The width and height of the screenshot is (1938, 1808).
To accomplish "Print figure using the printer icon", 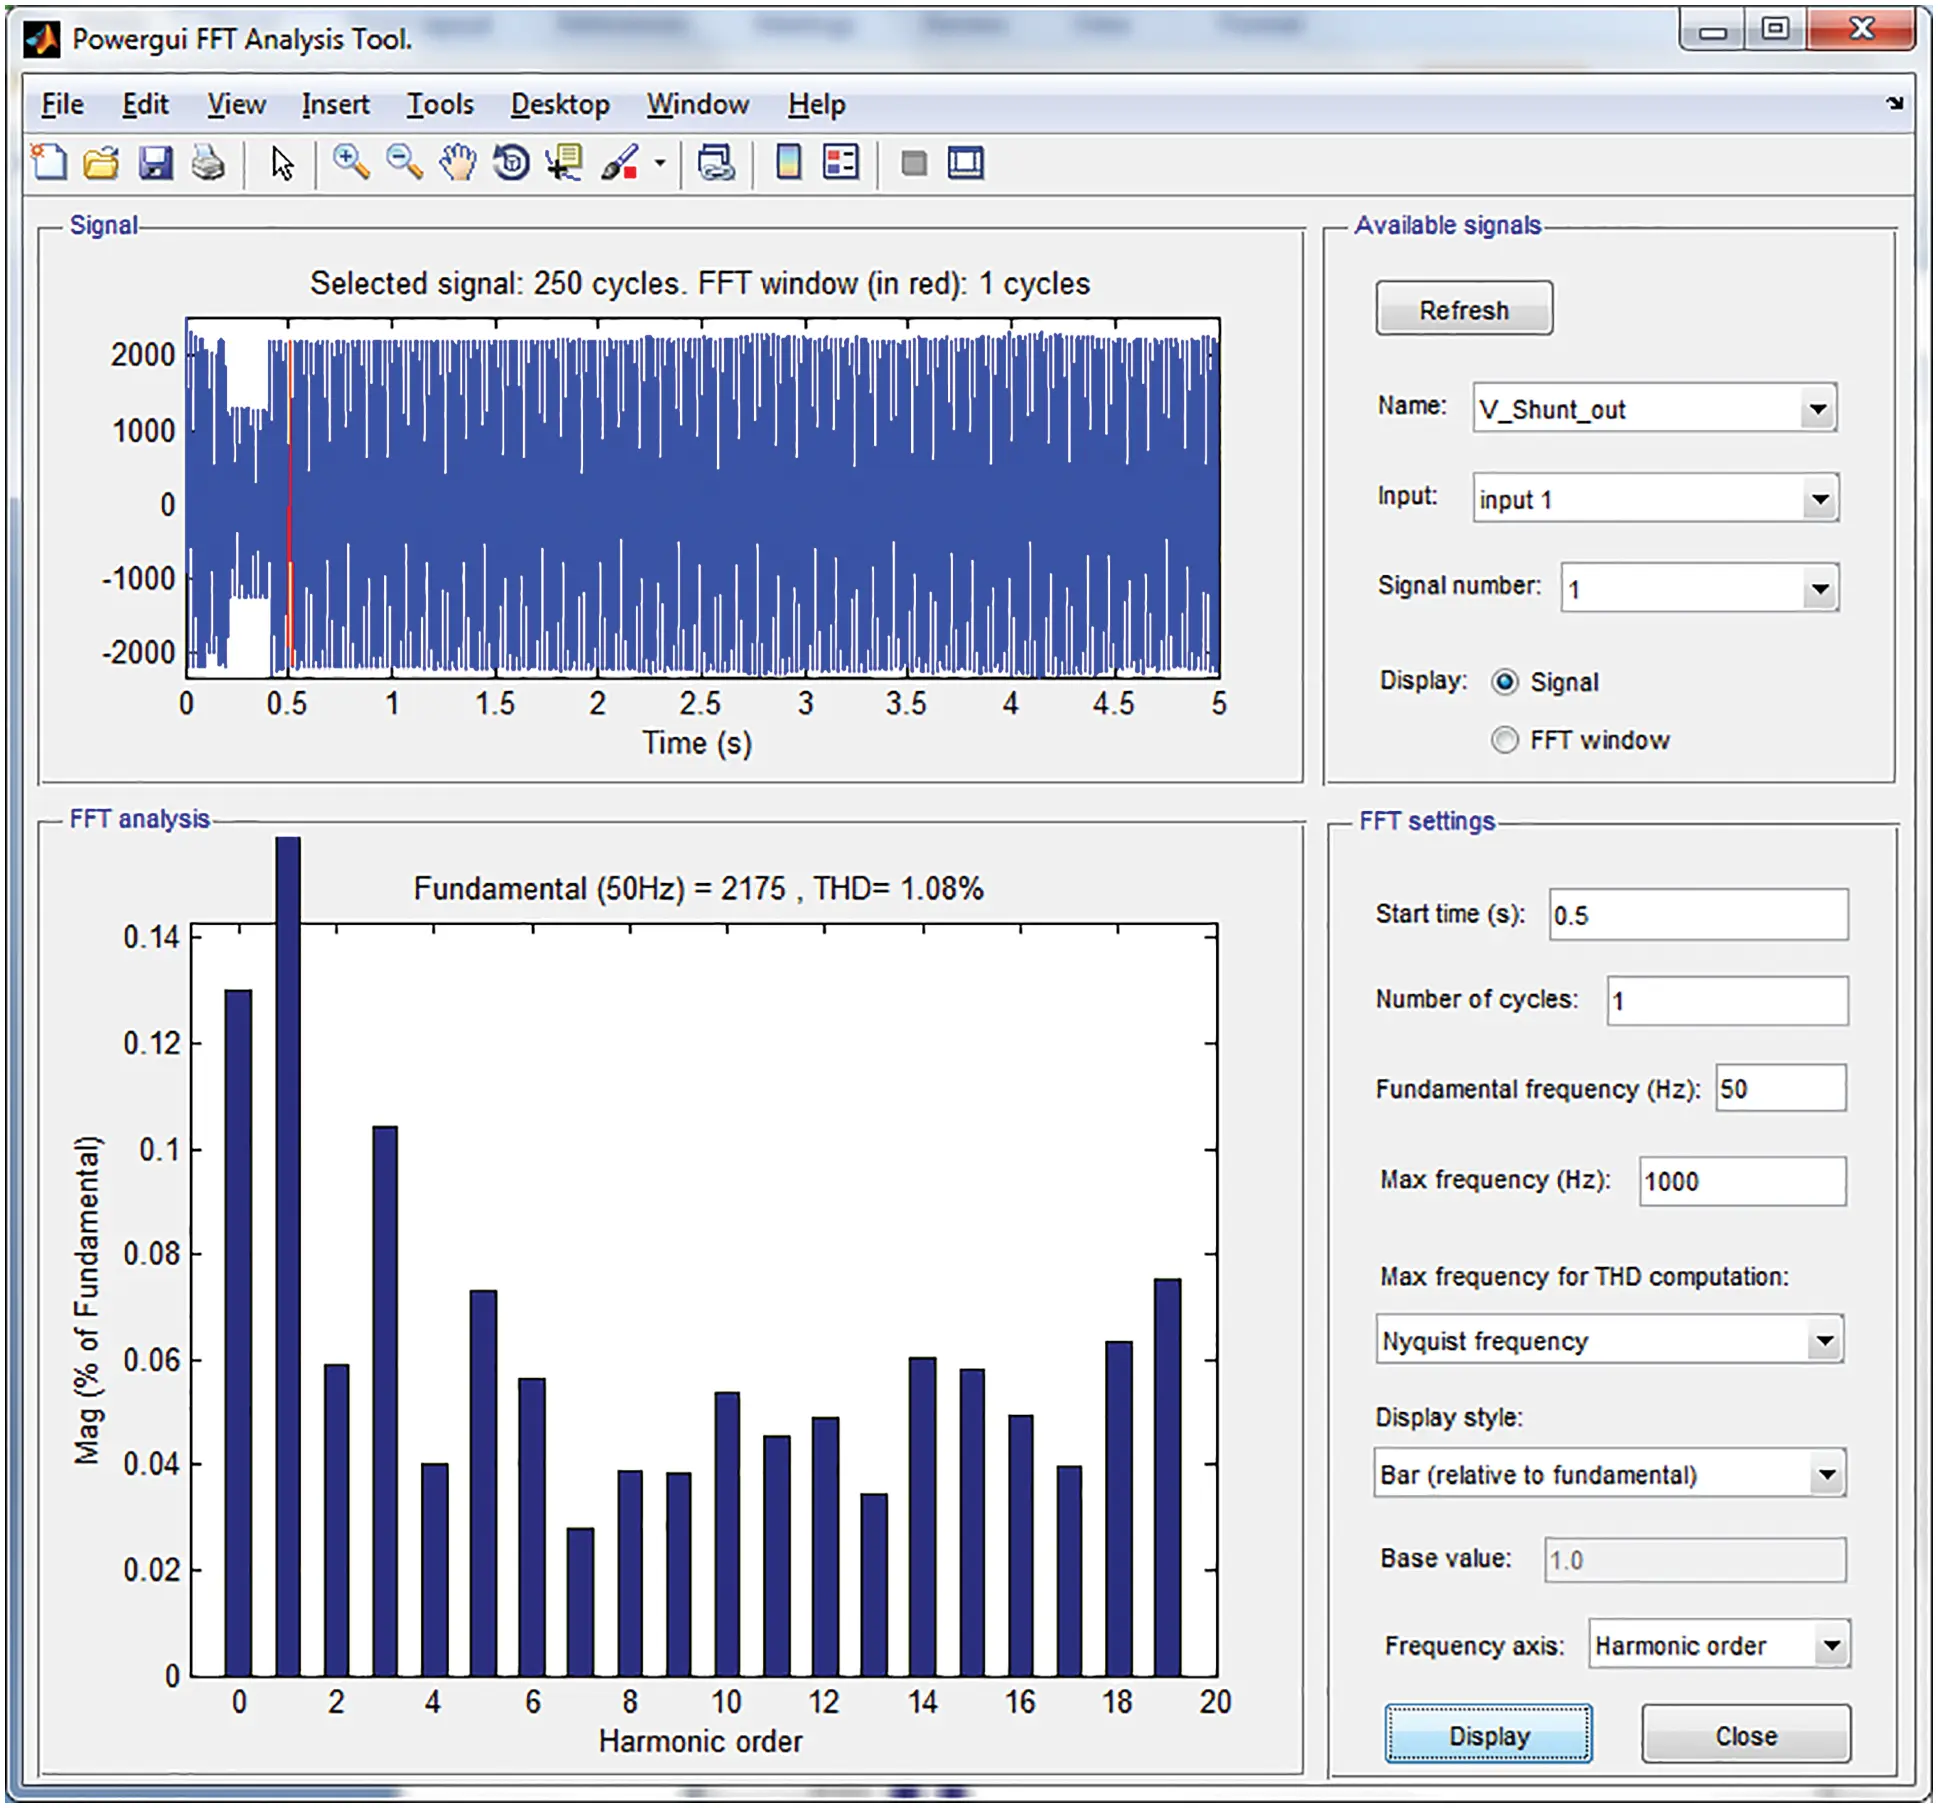I will click(208, 163).
